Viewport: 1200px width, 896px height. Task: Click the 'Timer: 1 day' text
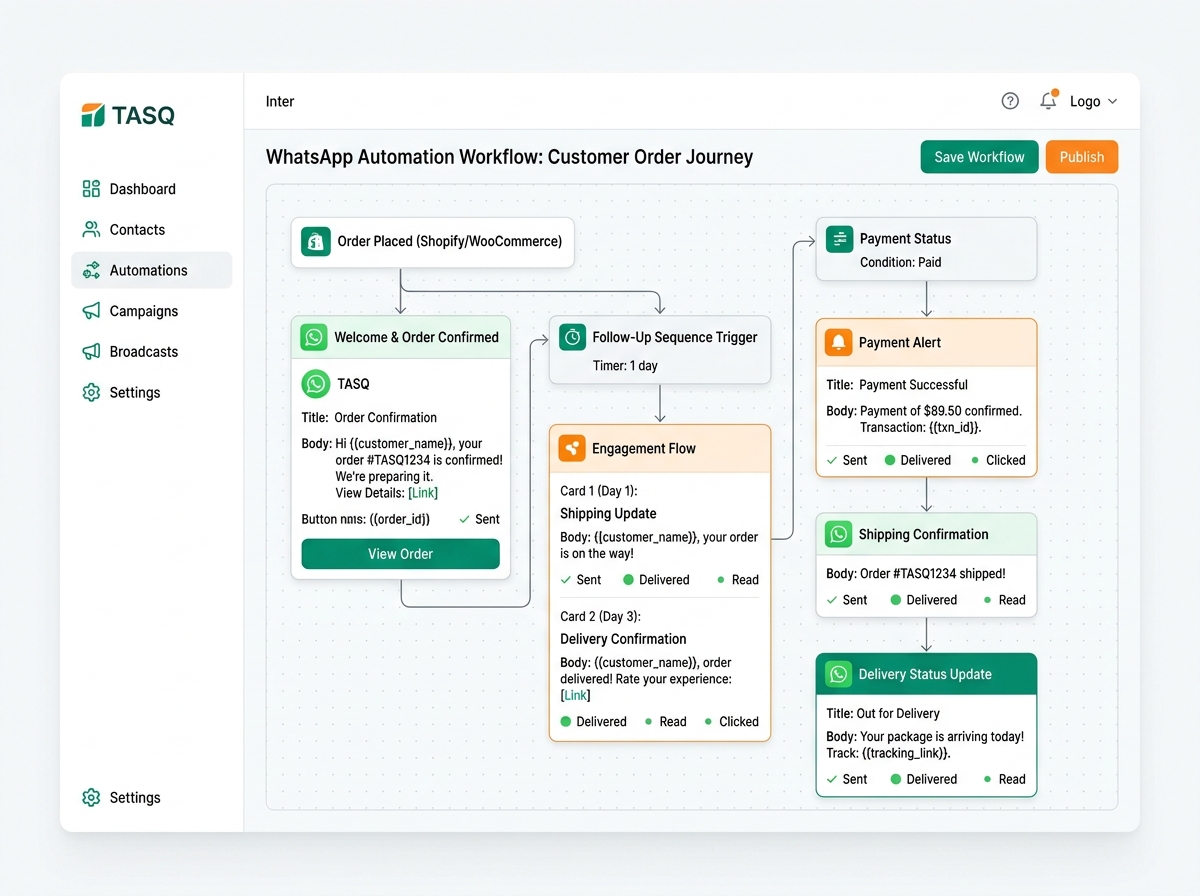point(625,366)
